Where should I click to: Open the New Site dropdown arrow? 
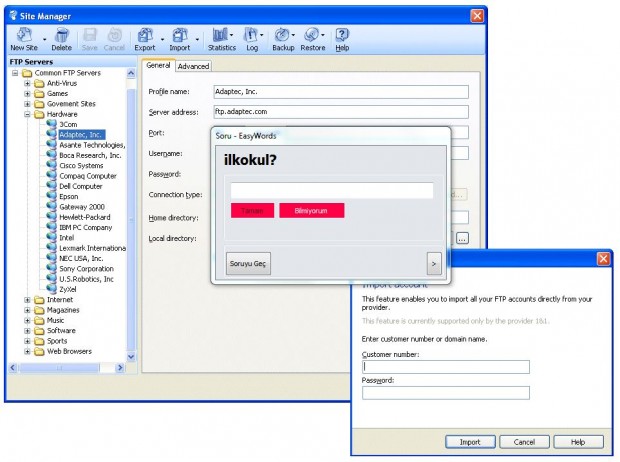[44, 40]
